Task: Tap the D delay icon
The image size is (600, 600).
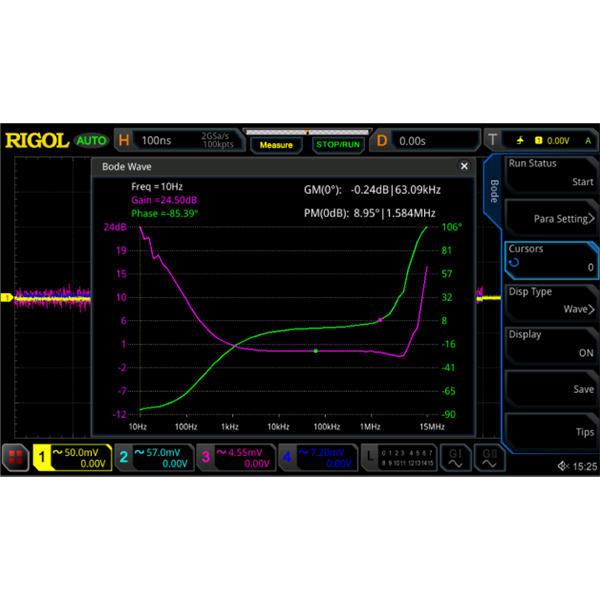Action: 382,141
